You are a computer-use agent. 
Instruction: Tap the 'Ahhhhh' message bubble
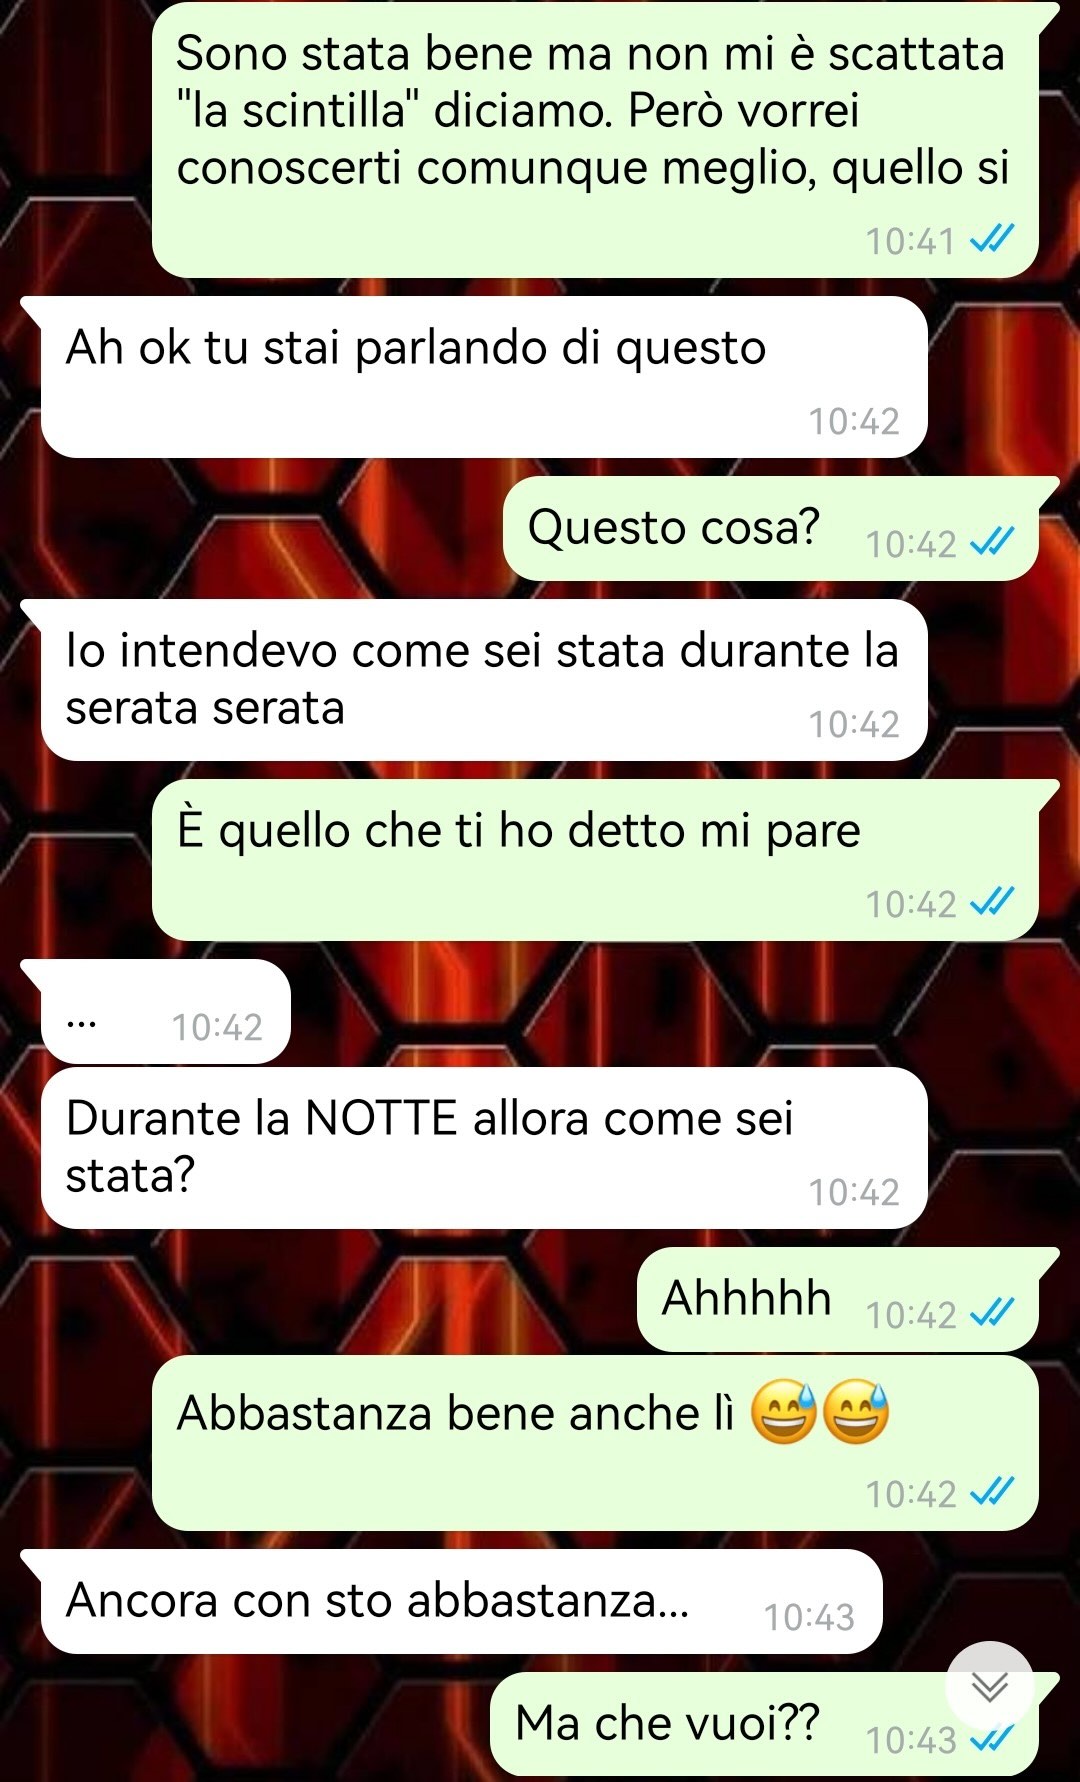click(838, 1300)
